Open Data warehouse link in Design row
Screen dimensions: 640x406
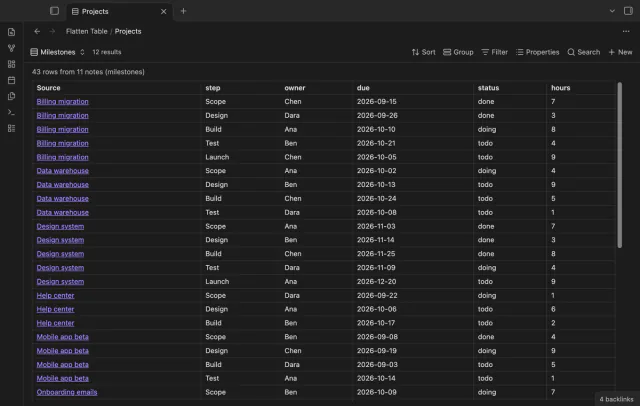(62, 184)
